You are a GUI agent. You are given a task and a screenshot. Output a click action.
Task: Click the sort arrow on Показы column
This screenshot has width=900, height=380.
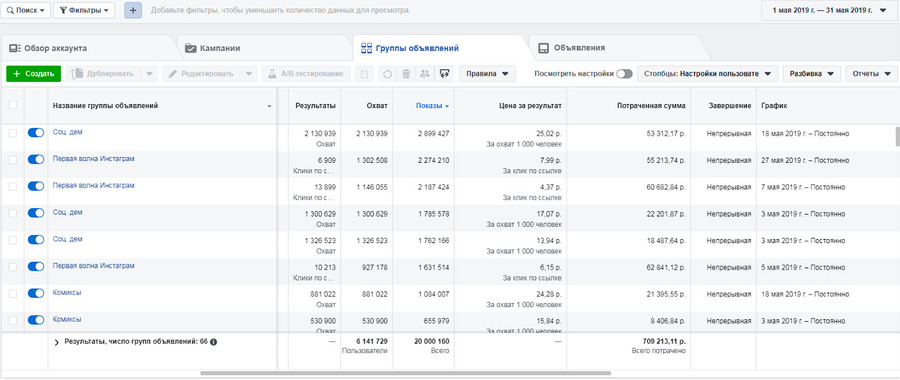click(x=447, y=106)
